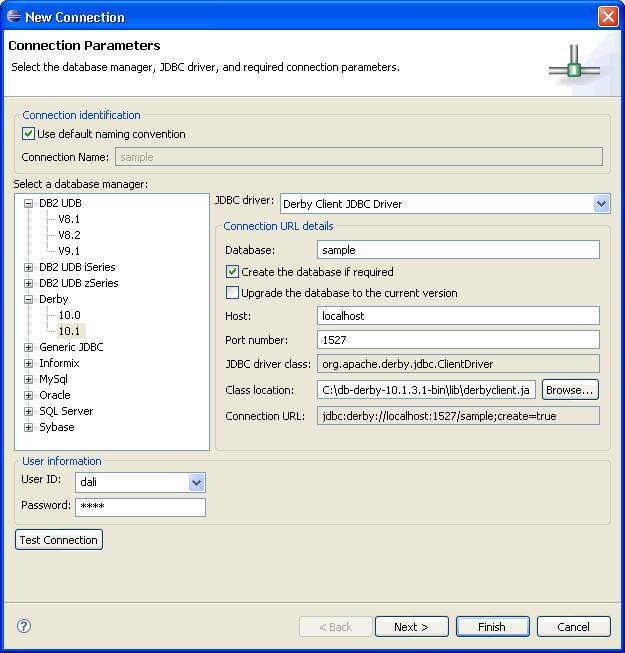Select DB2 UDB version V9.1
The image size is (625, 653).
point(69,251)
